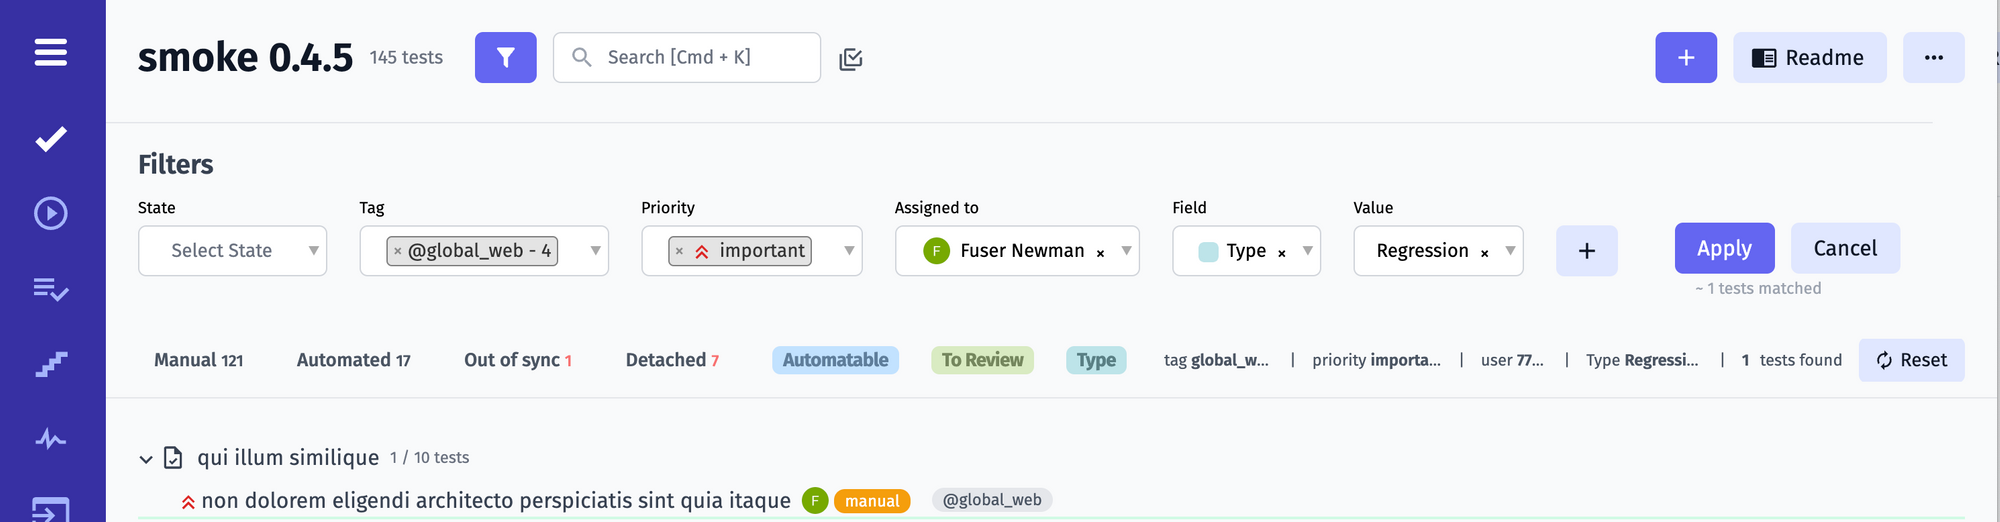Click the '145 tests' count text
This screenshot has width=2000, height=522.
(406, 58)
